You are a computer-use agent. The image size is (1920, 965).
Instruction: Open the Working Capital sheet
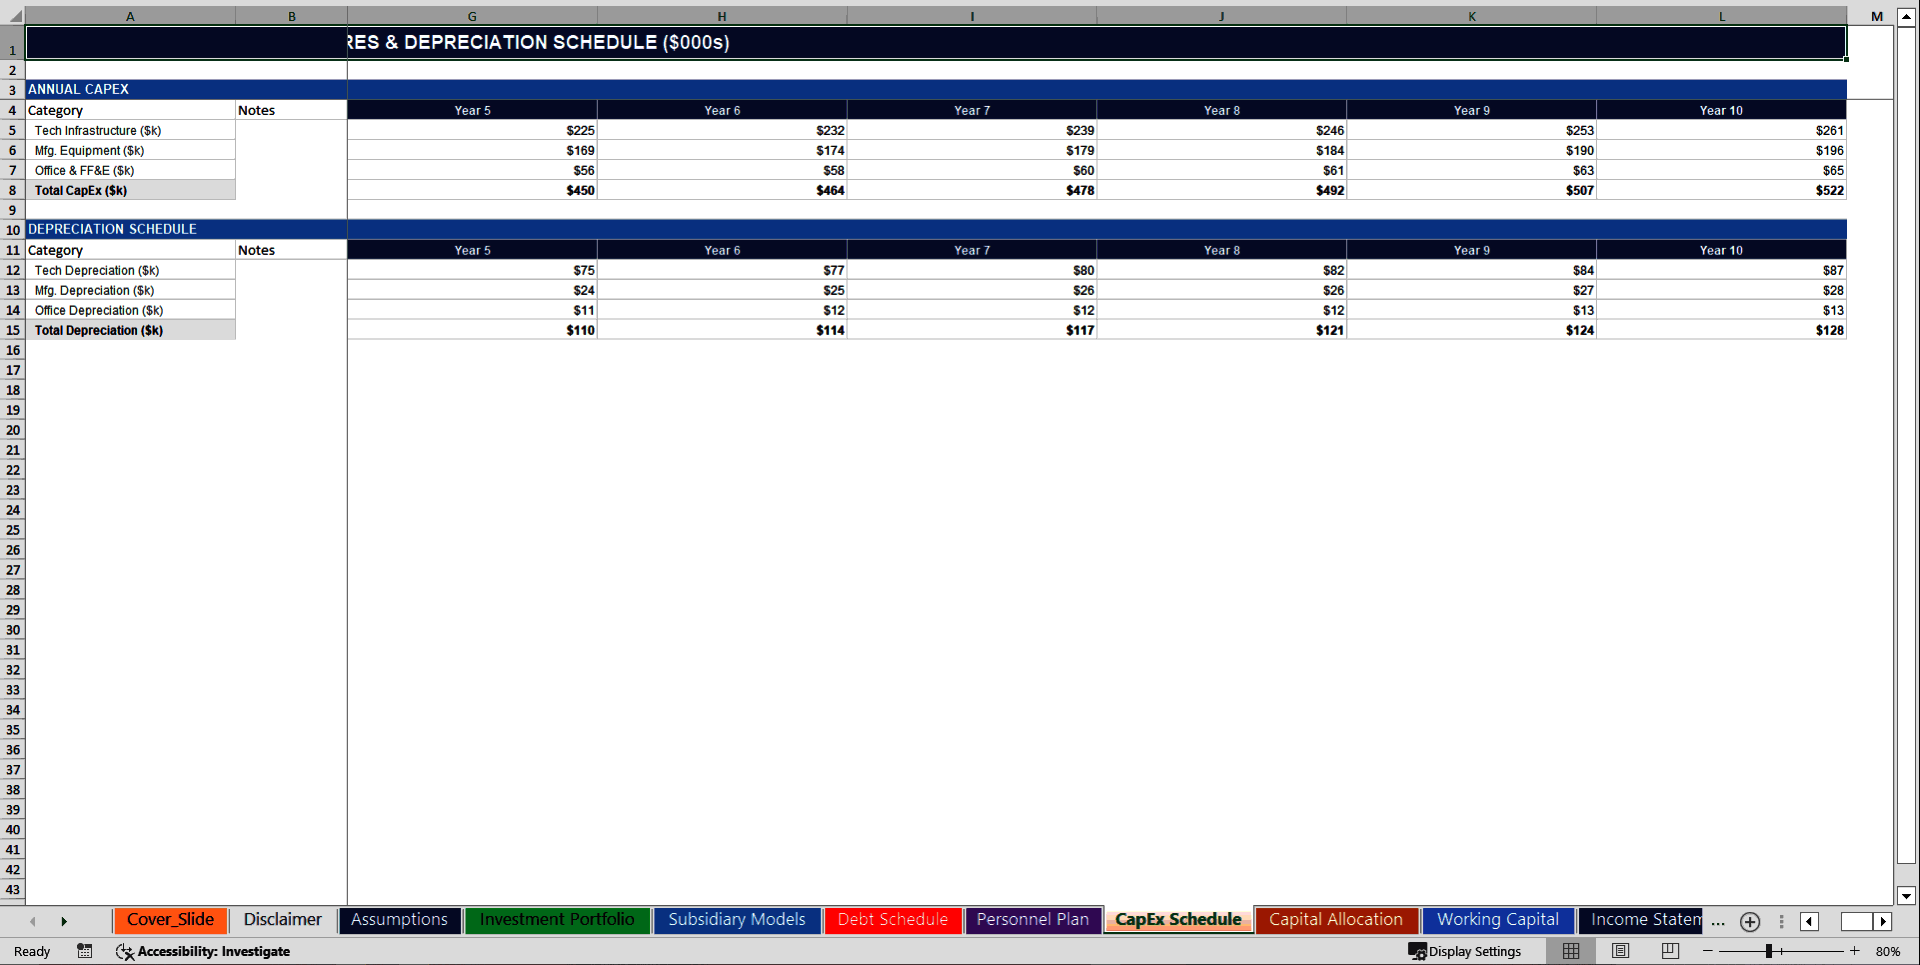point(1497,920)
